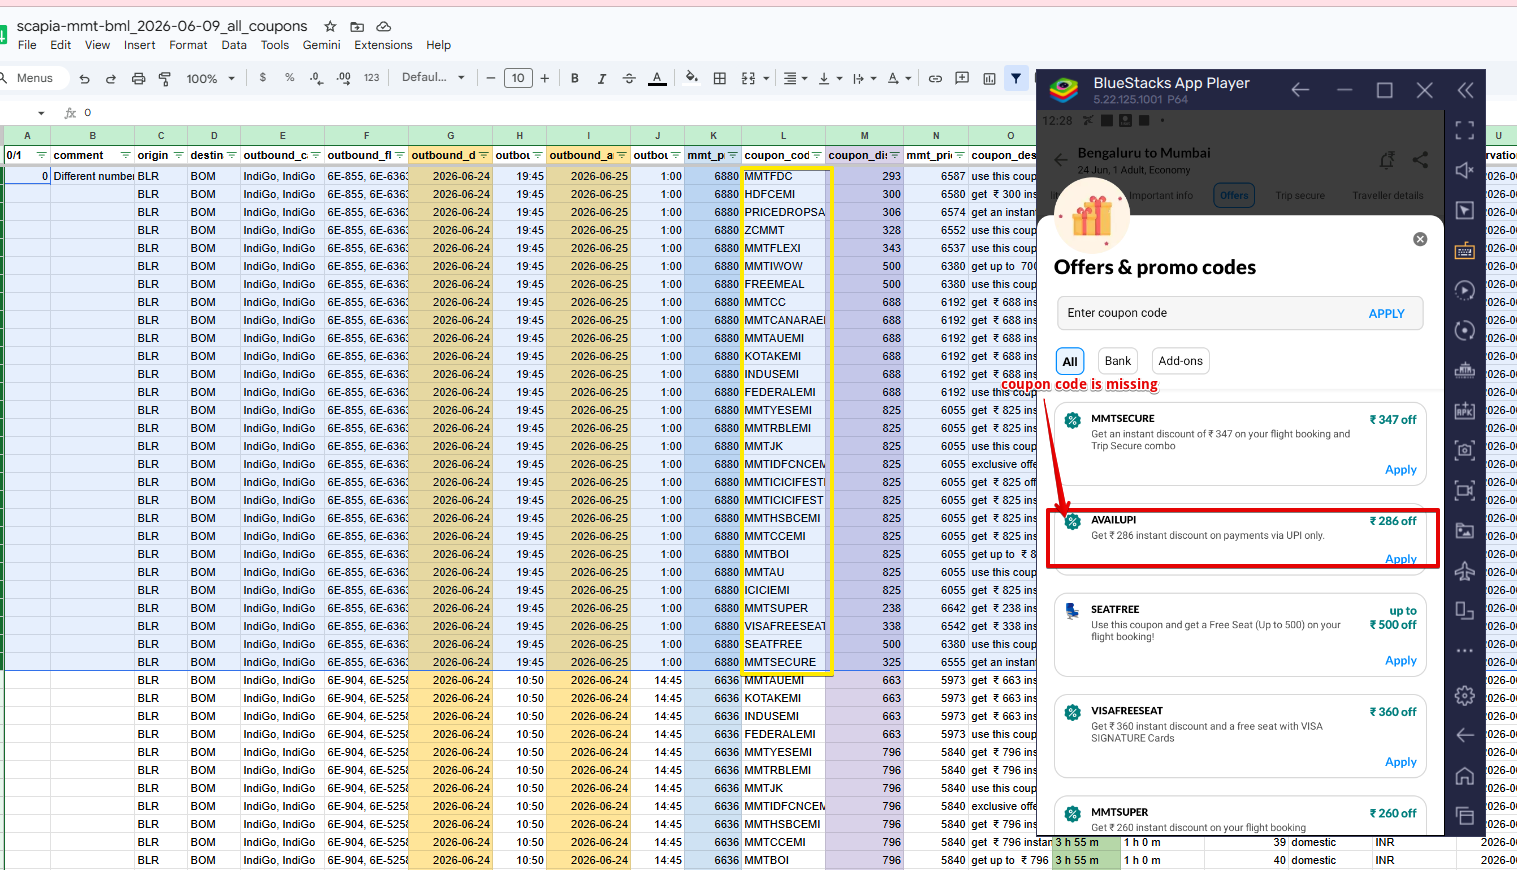The height and width of the screenshot is (870, 1517).
Task: Toggle italic formatting in Sheets
Action: click(602, 78)
